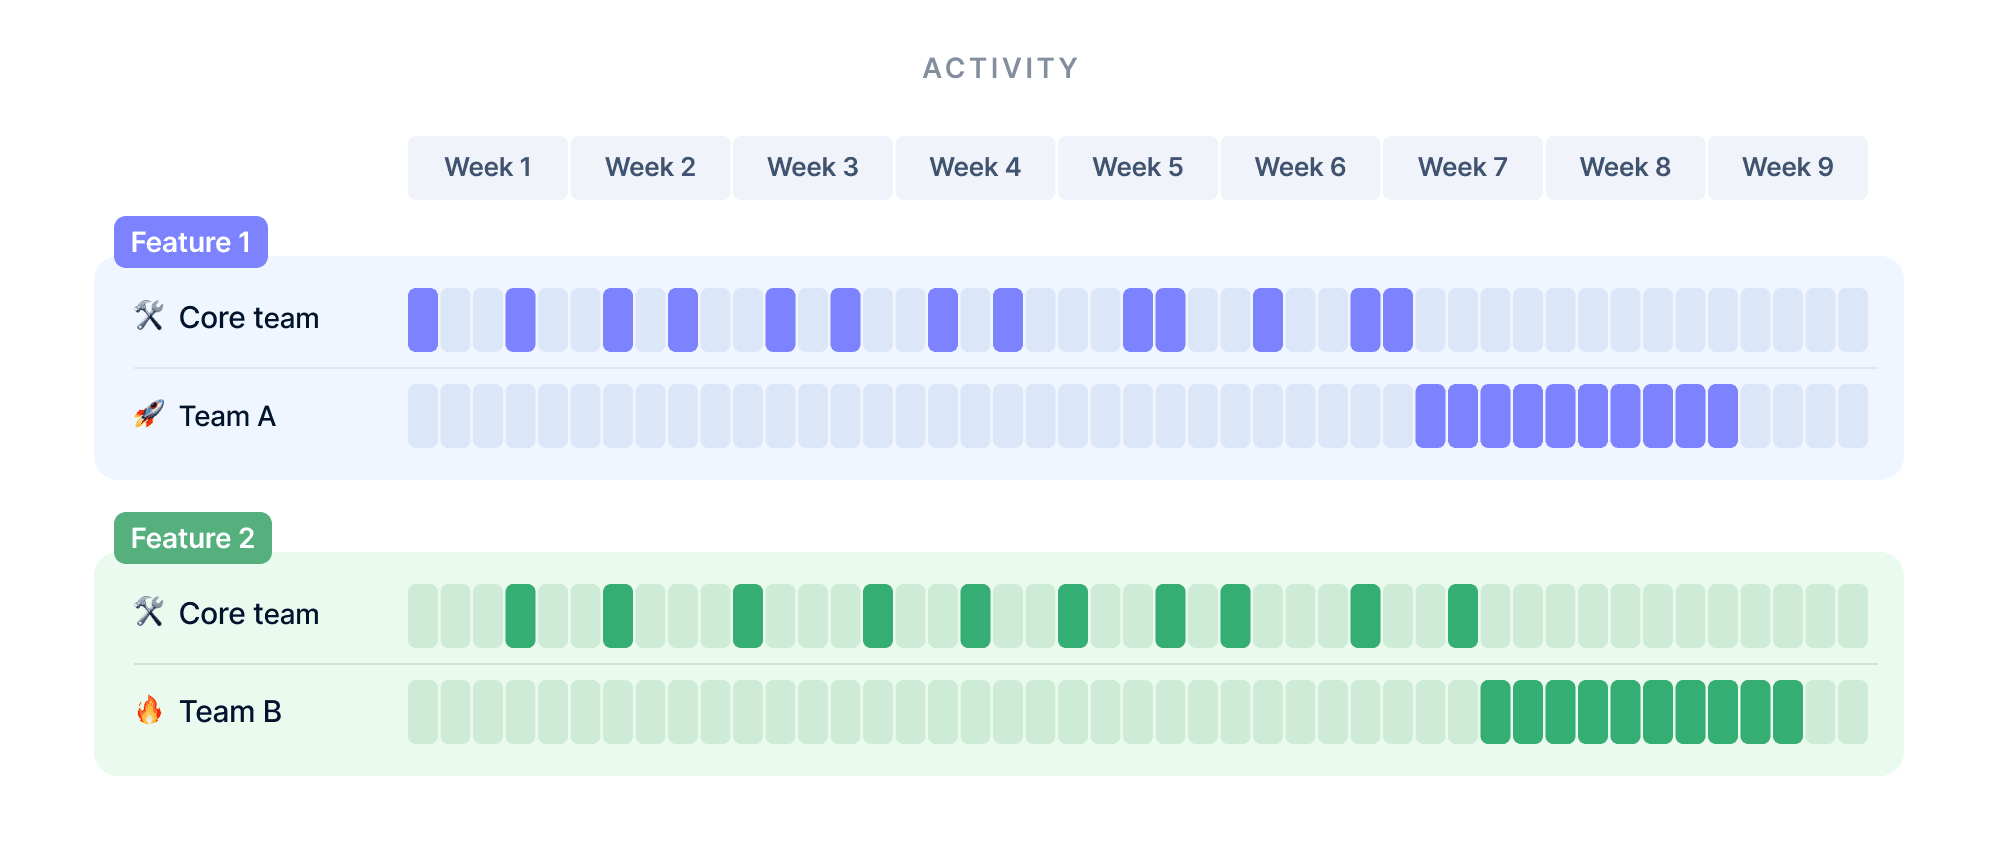Viewport: 2000px width, 850px height.
Task: Click the Team A row label
Action: click(x=227, y=416)
